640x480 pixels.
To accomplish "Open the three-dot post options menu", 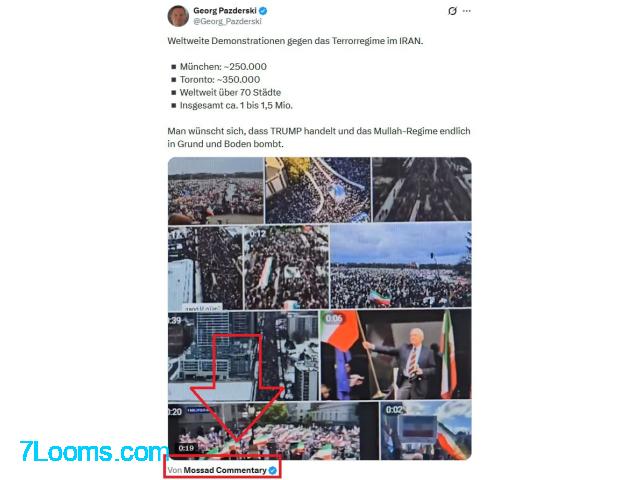I will [467, 11].
